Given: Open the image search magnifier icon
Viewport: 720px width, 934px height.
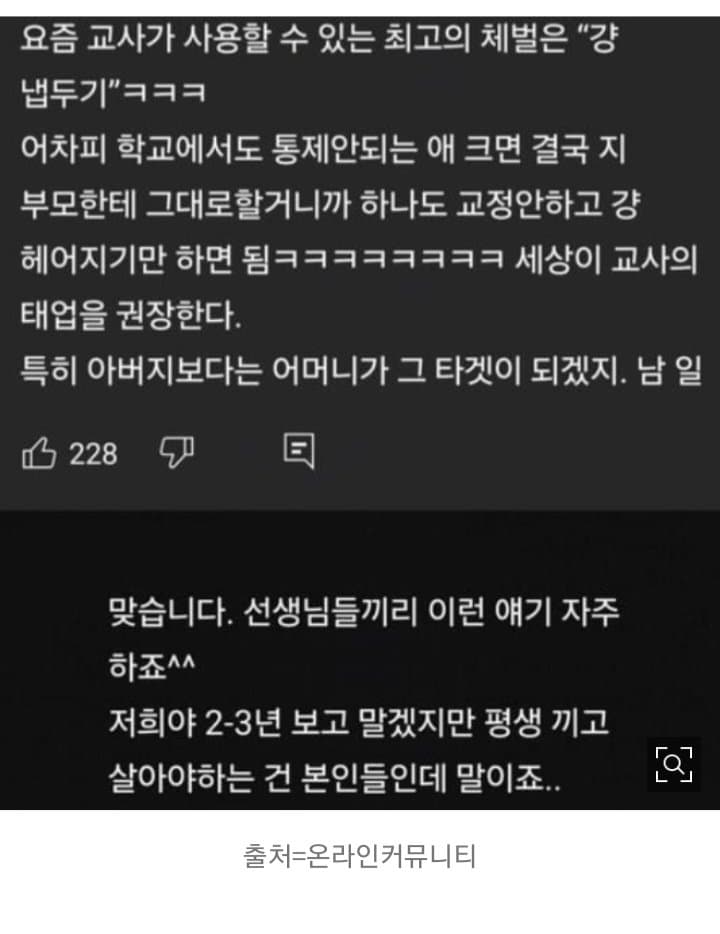Looking at the screenshot, I should 674,764.
